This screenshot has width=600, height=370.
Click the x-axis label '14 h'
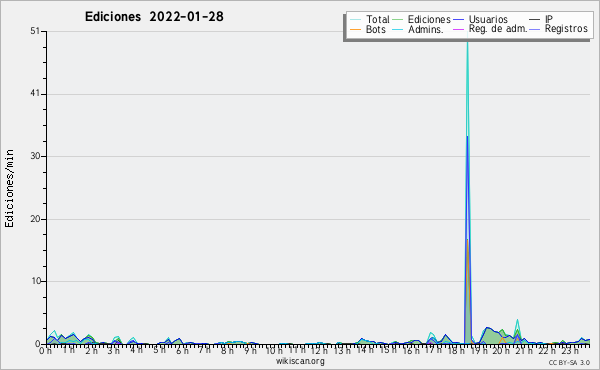[x=364, y=351]
